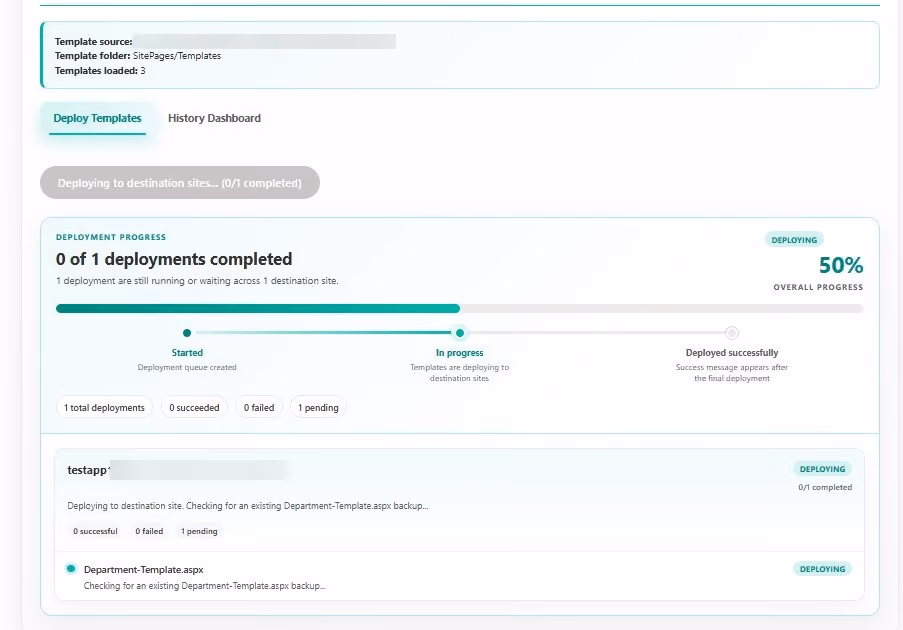Click the DEPLOYING badge above 50%
903x630 pixels.
794,240
